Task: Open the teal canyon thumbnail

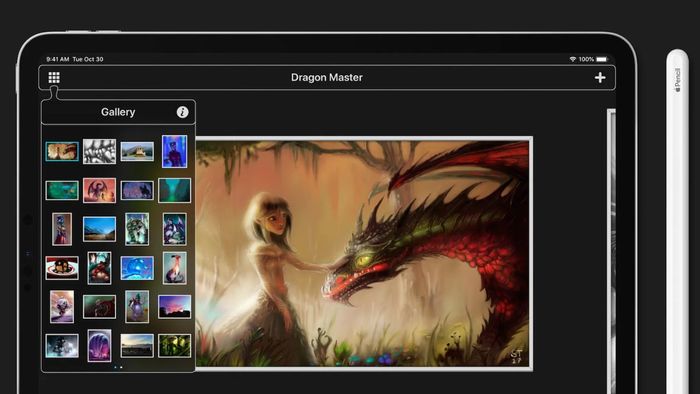Action: coord(175,191)
